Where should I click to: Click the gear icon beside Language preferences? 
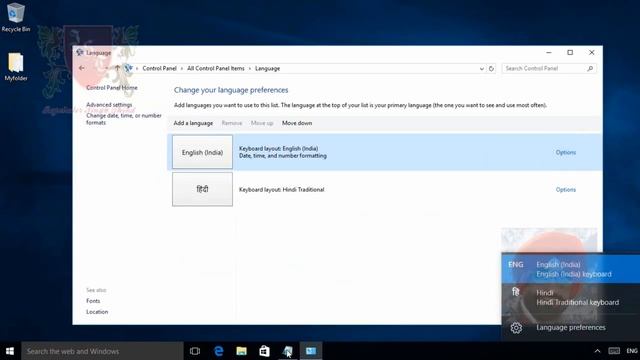pyautogui.click(x=516, y=328)
